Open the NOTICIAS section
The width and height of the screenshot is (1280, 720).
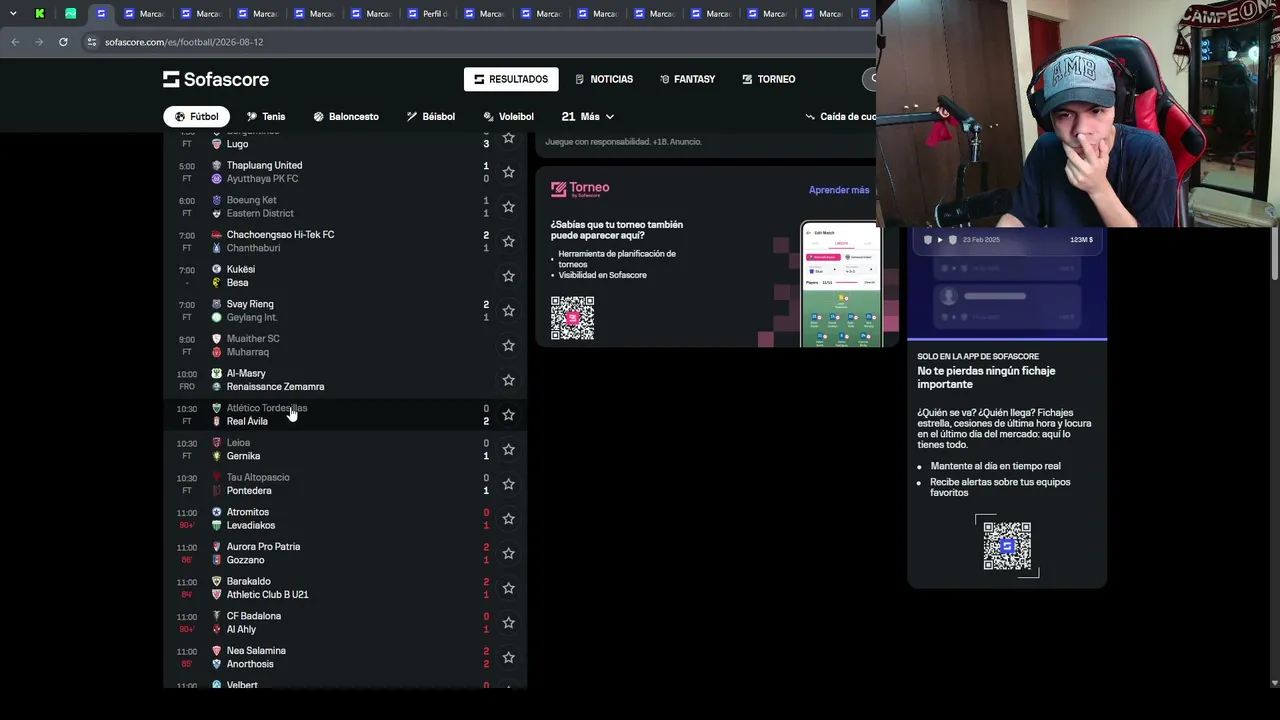click(604, 79)
